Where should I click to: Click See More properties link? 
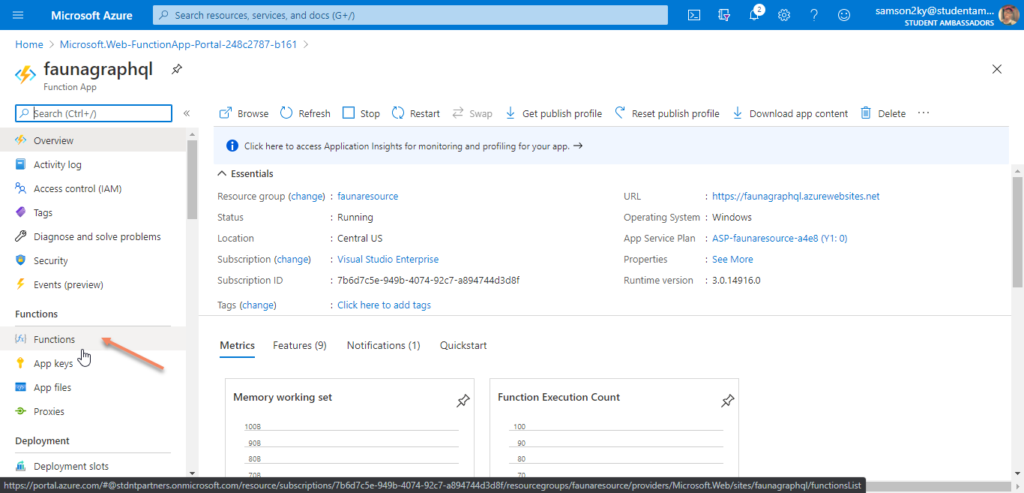733,259
